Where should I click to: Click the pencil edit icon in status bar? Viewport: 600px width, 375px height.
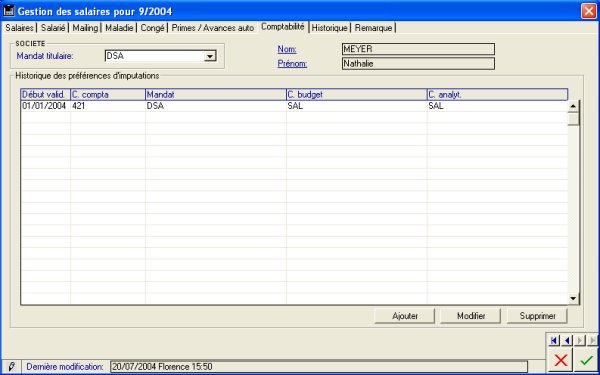(11, 367)
